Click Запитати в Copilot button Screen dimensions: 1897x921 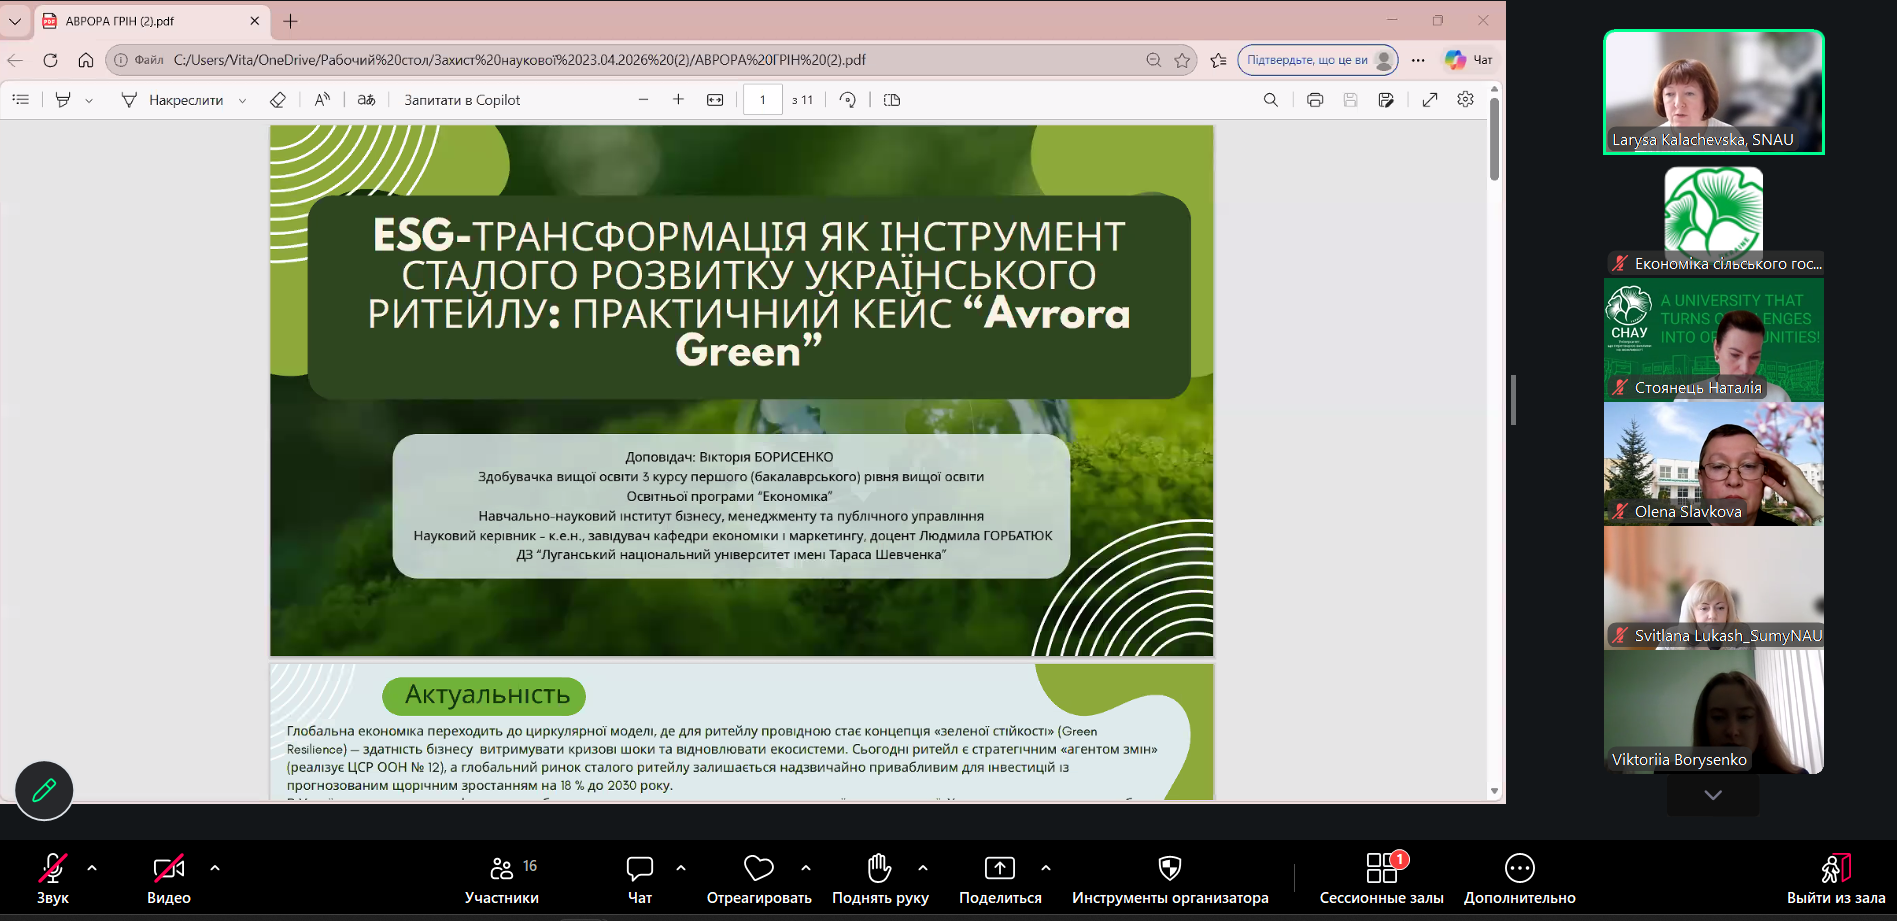[x=462, y=100]
